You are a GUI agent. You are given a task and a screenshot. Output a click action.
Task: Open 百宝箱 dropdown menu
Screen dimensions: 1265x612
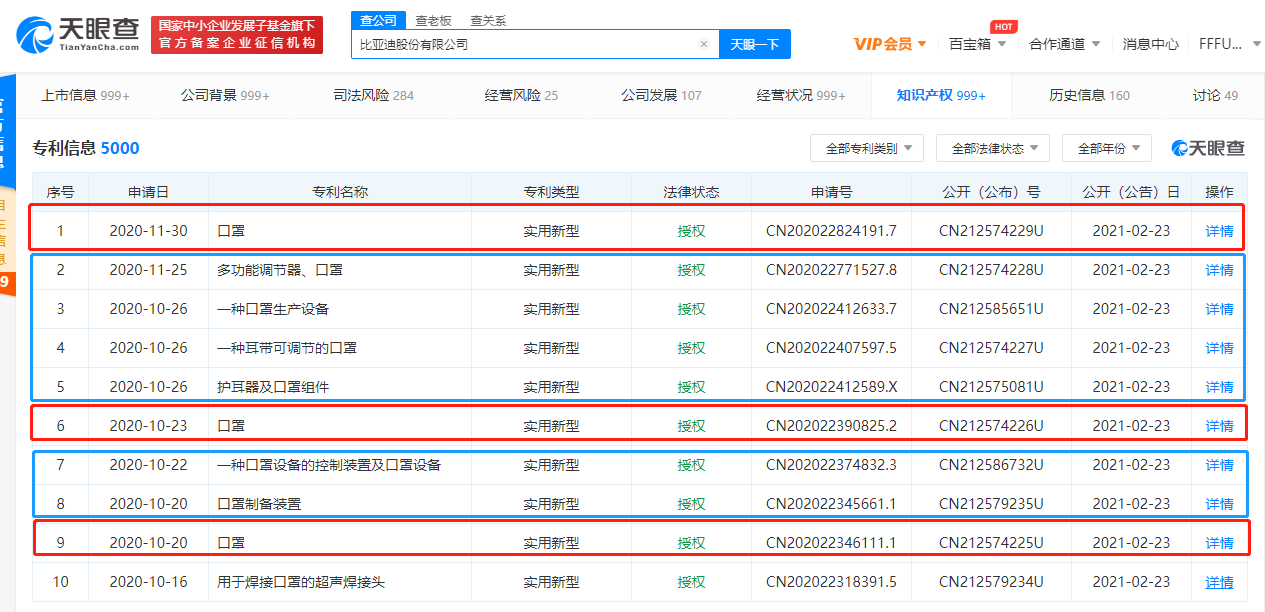[977, 44]
